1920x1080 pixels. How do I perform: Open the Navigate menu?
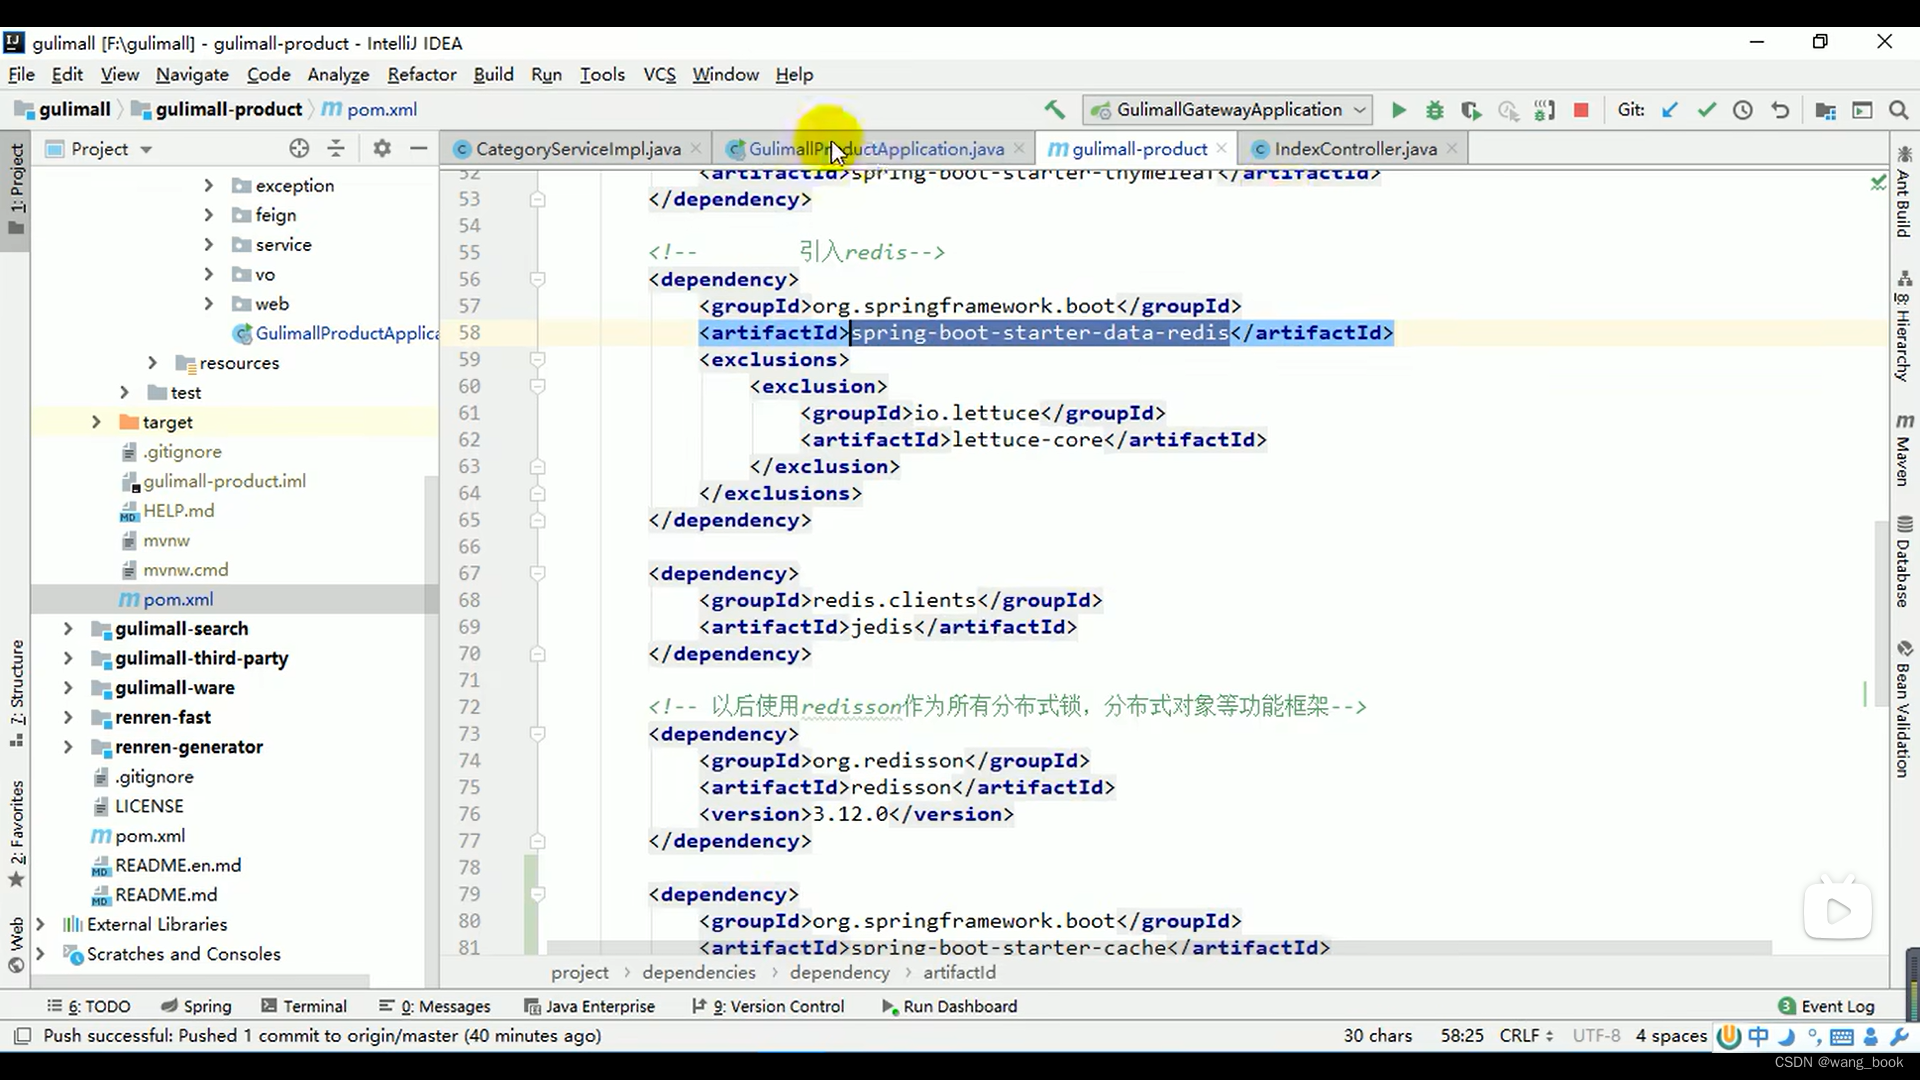[192, 75]
